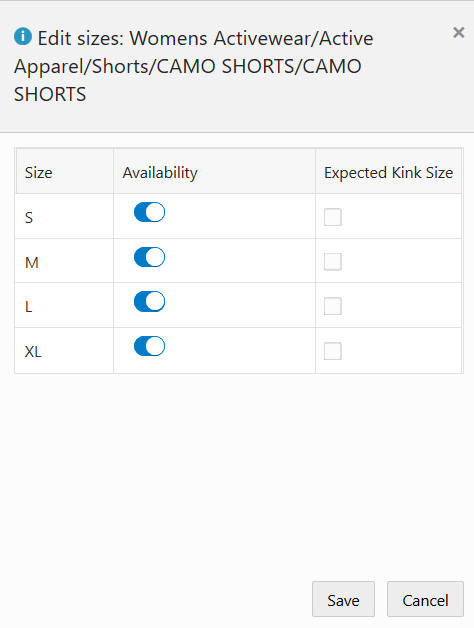
Task: Turn off availability for size S
Action: point(149,212)
